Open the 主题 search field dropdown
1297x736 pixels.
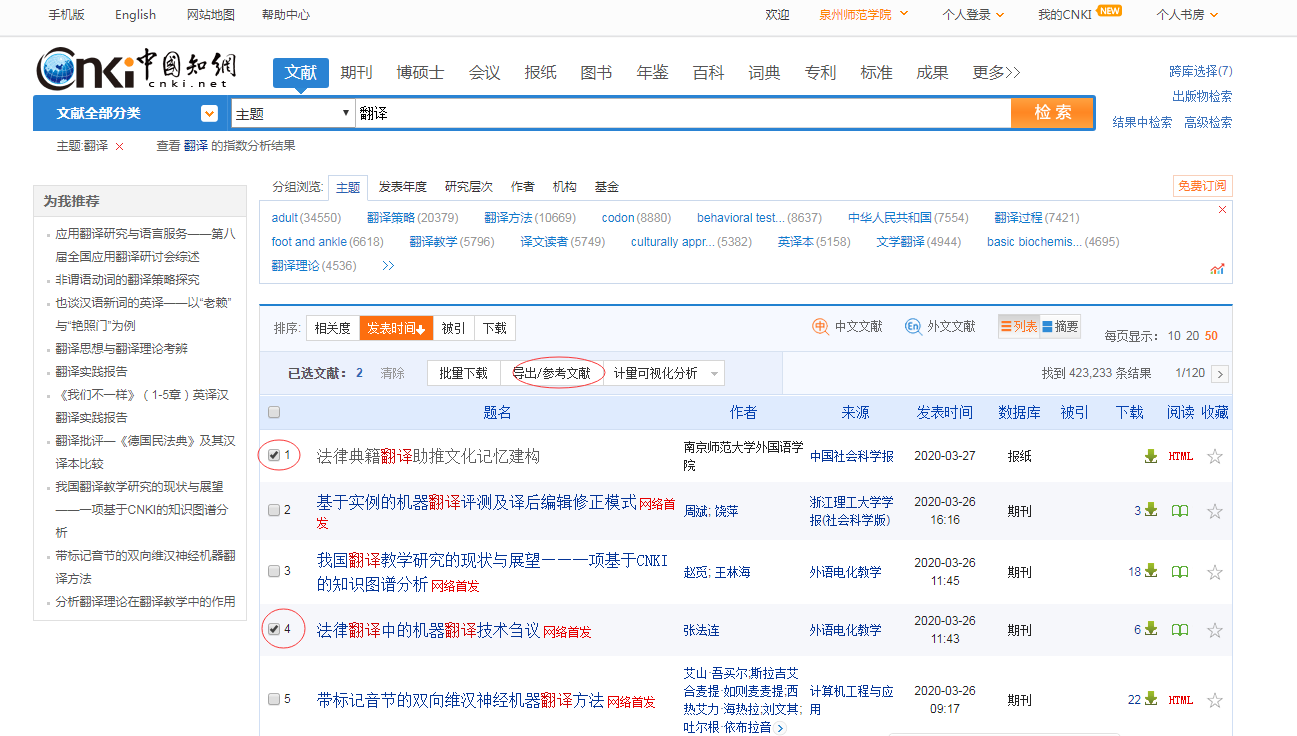point(293,114)
